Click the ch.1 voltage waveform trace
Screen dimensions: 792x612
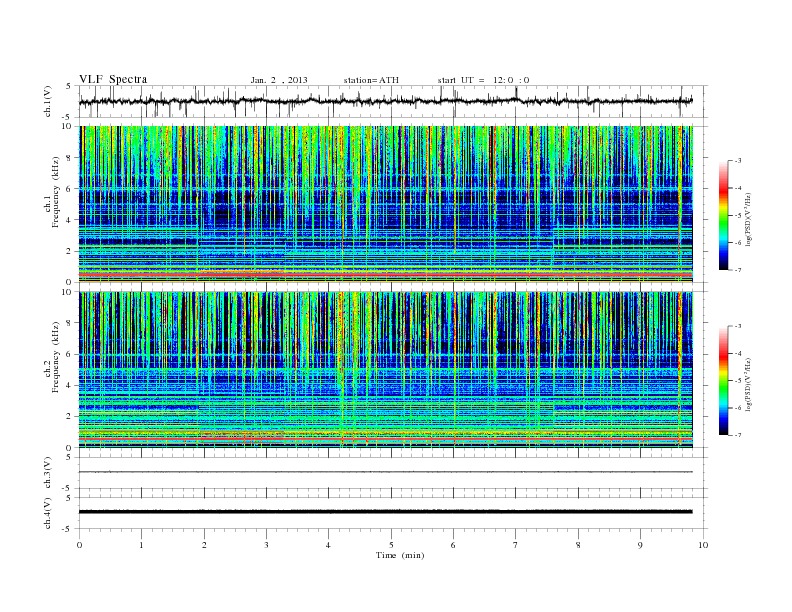click(385, 101)
